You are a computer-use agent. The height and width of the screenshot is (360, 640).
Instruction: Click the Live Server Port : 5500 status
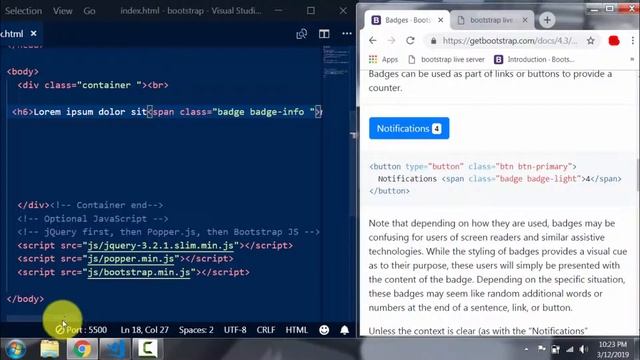point(81,330)
